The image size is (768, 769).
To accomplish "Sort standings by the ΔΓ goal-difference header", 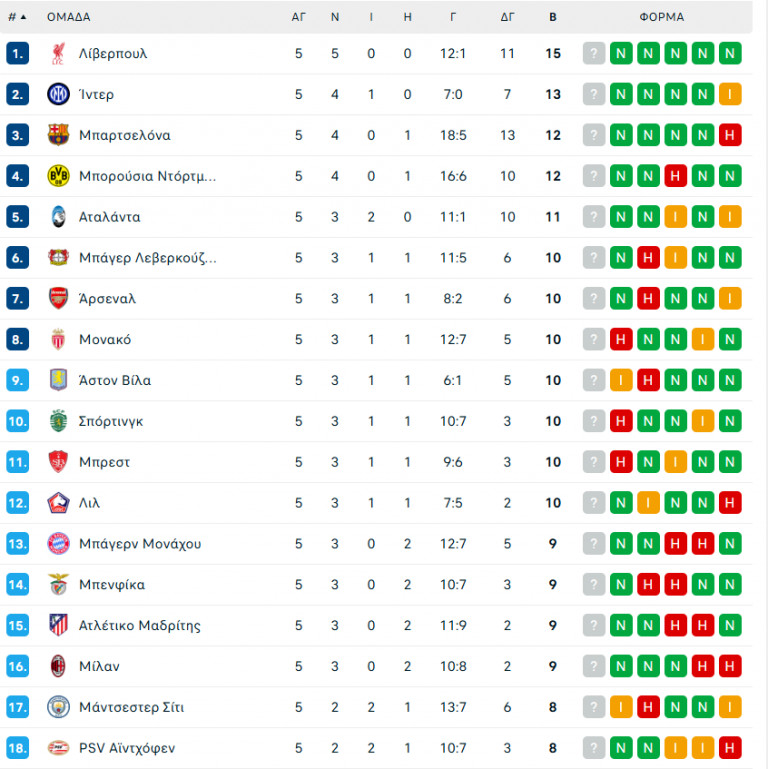I will (508, 17).
